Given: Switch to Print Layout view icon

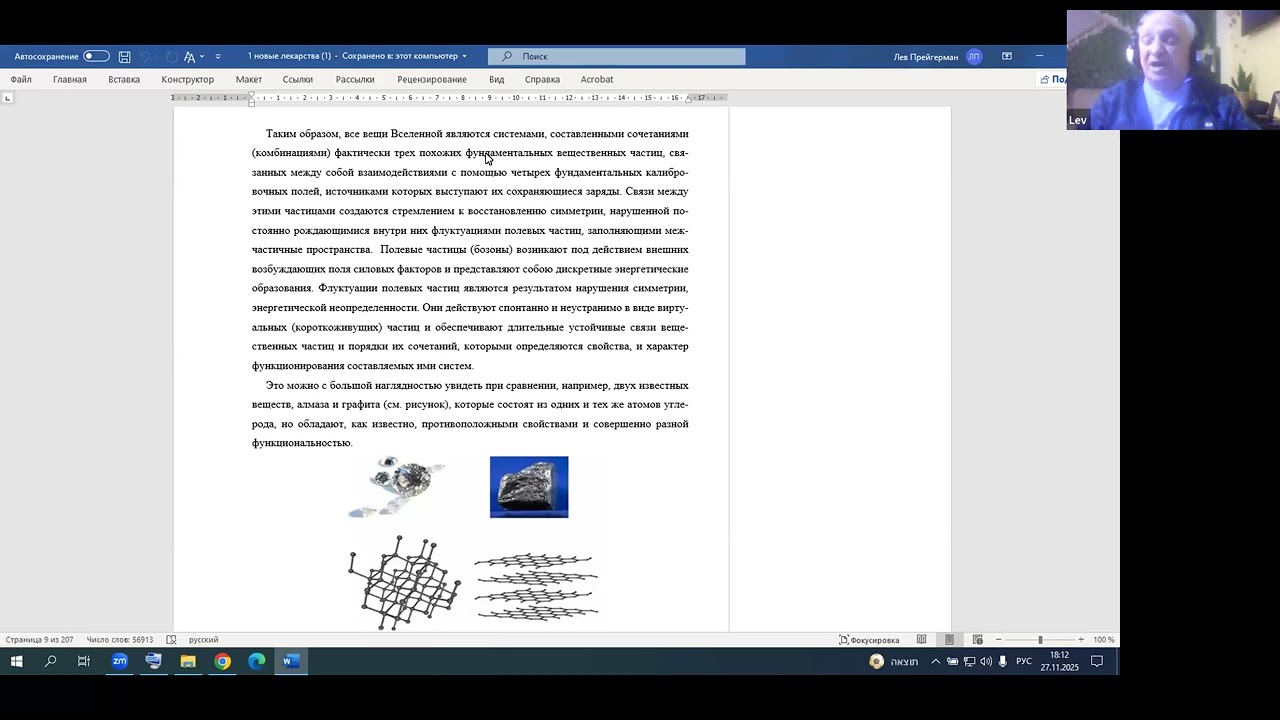Looking at the screenshot, I should (x=949, y=640).
